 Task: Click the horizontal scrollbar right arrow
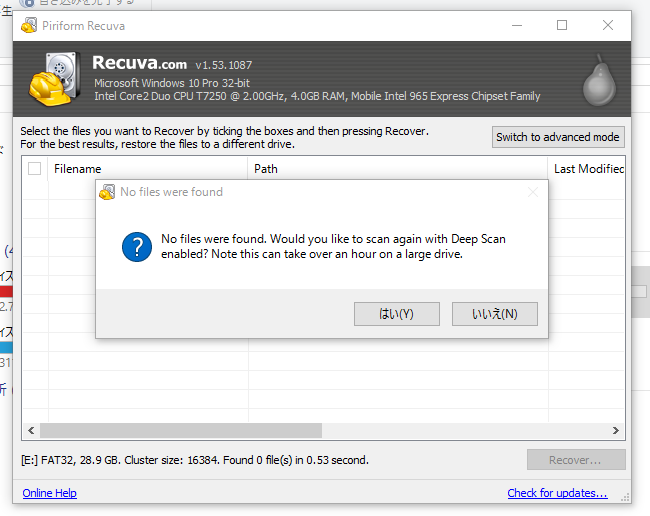click(616, 431)
